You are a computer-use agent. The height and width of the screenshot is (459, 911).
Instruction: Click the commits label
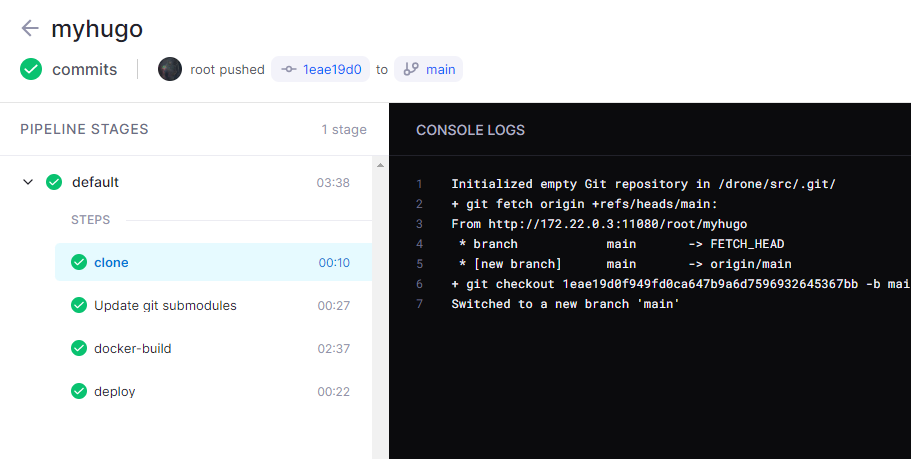[85, 70]
